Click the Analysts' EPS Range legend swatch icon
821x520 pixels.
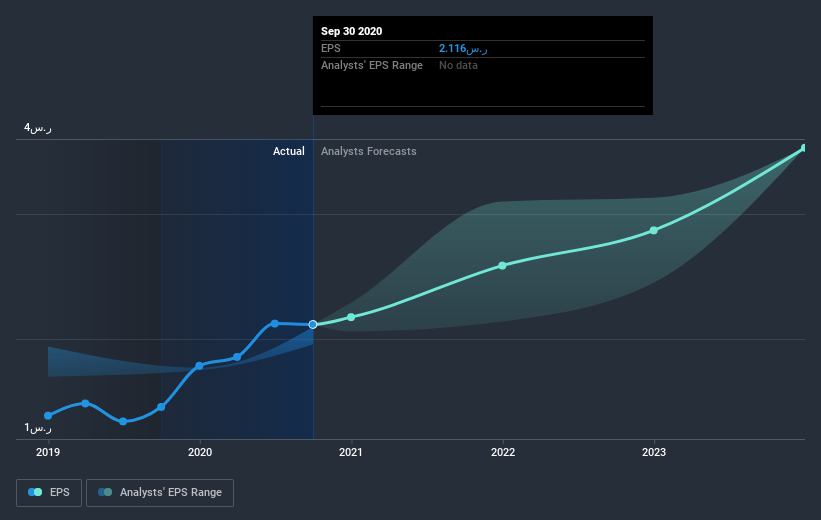point(105,492)
